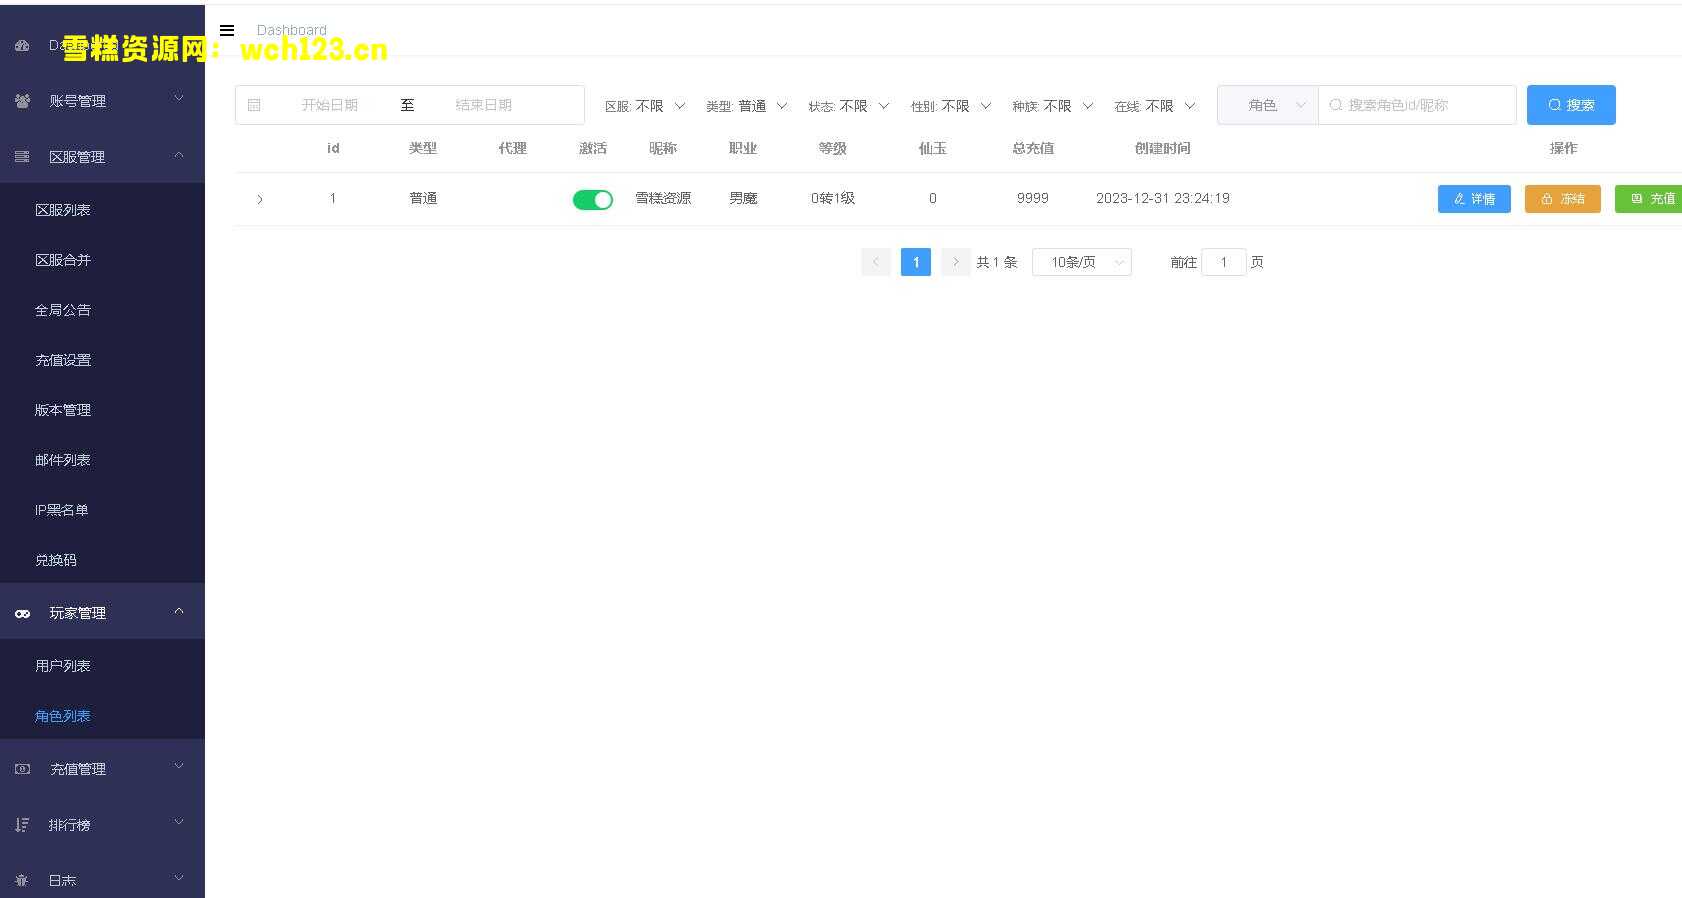Collapse the 玩家管理 menu
Viewport: 1682px width, 898px height.
[102, 612]
